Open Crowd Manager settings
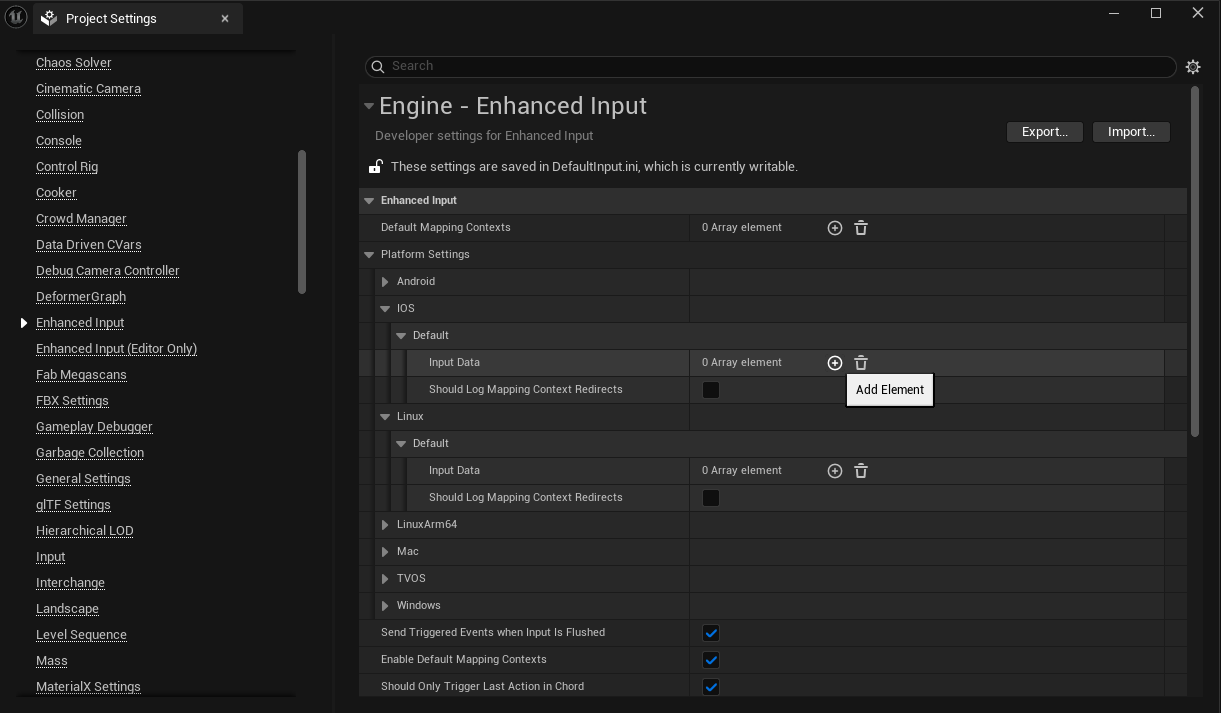Image resolution: width=1221 pixels, height=713 pixels. (x=81, y=218)
